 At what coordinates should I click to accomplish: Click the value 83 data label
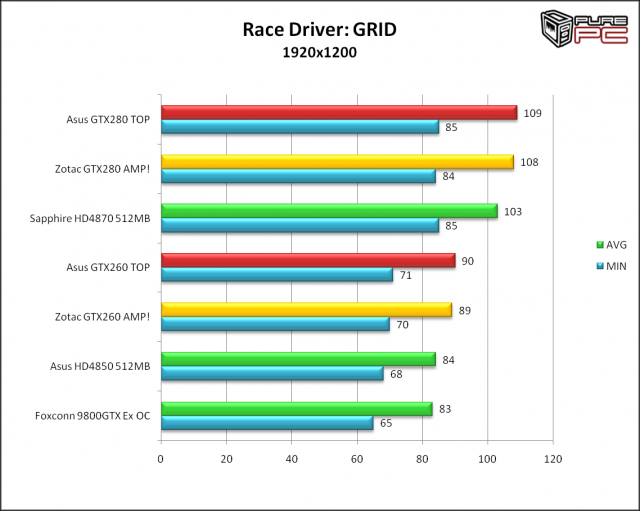pos(445,409)
